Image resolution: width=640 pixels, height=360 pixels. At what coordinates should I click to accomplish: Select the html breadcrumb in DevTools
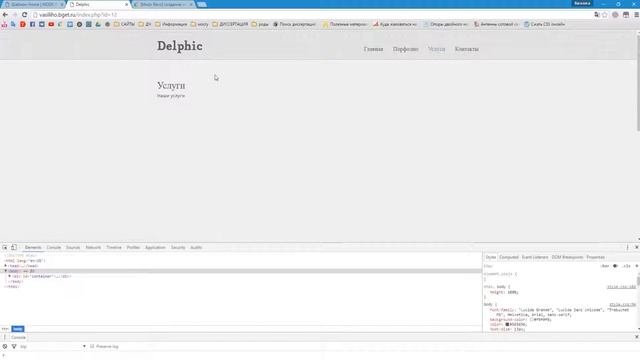5,329
